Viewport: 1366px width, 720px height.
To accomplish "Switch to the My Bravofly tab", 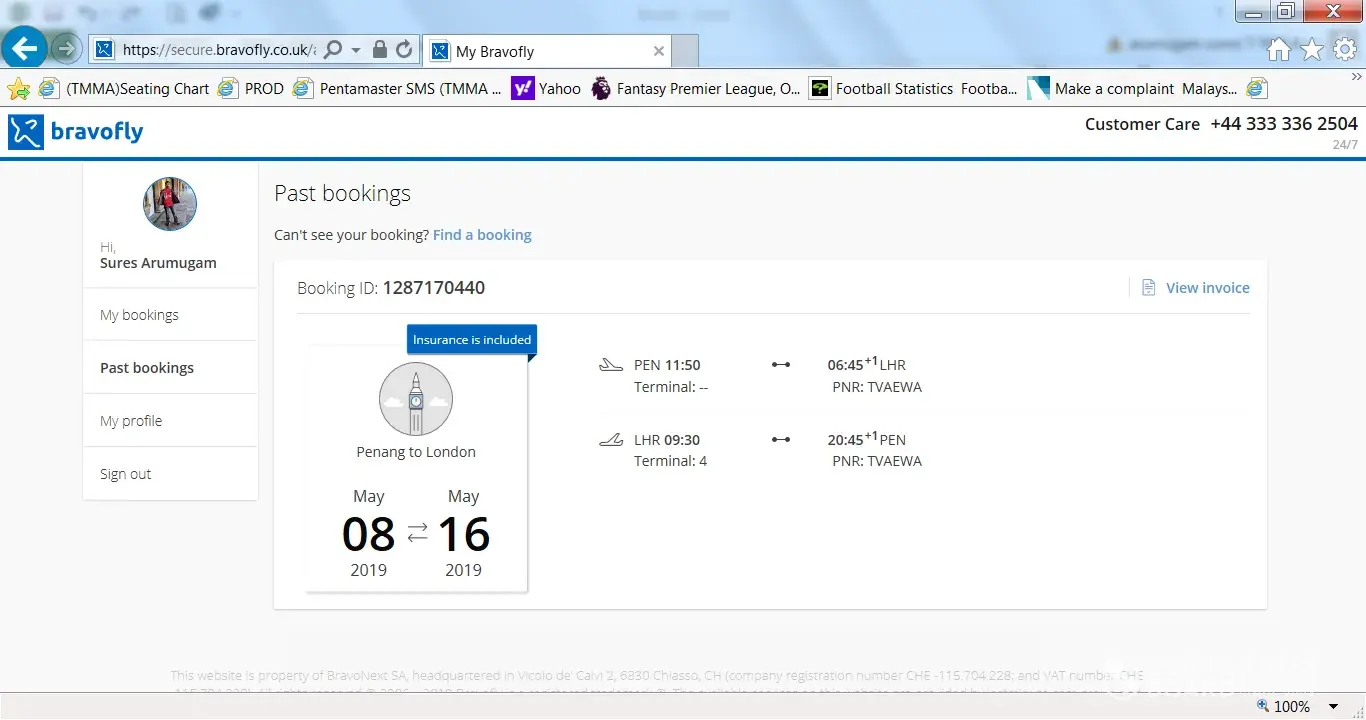I will pyautogui.click(x=540, y=51).
